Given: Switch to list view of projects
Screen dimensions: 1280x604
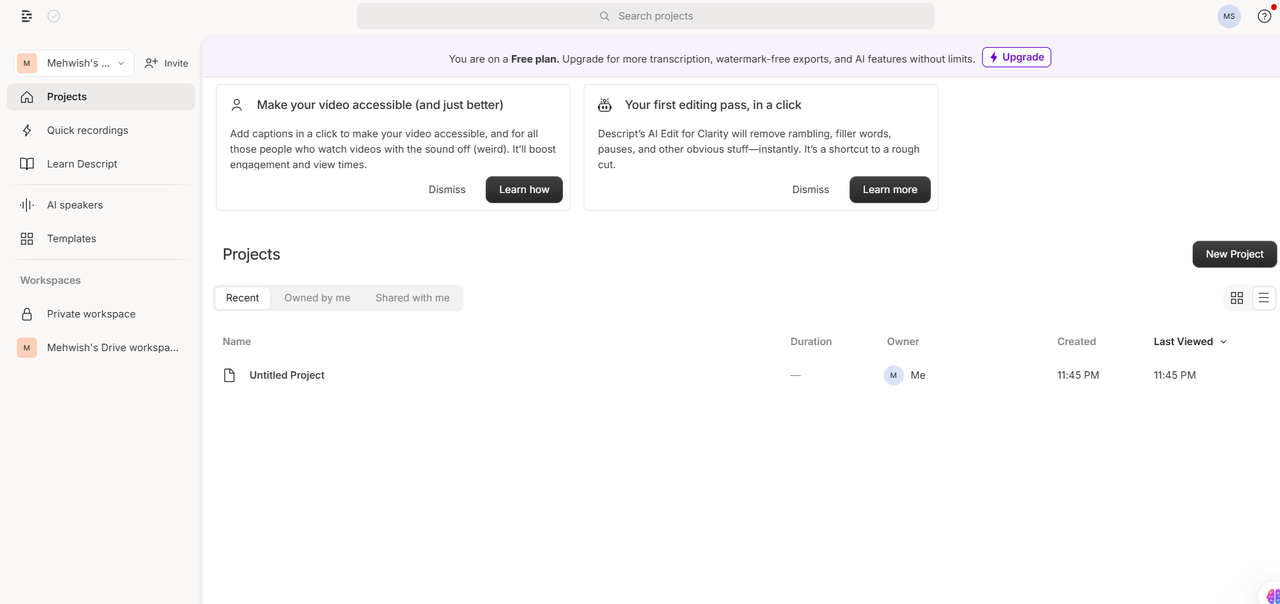Looking at the screenshot, I should pyautogui.click(x=1264, y=298).
